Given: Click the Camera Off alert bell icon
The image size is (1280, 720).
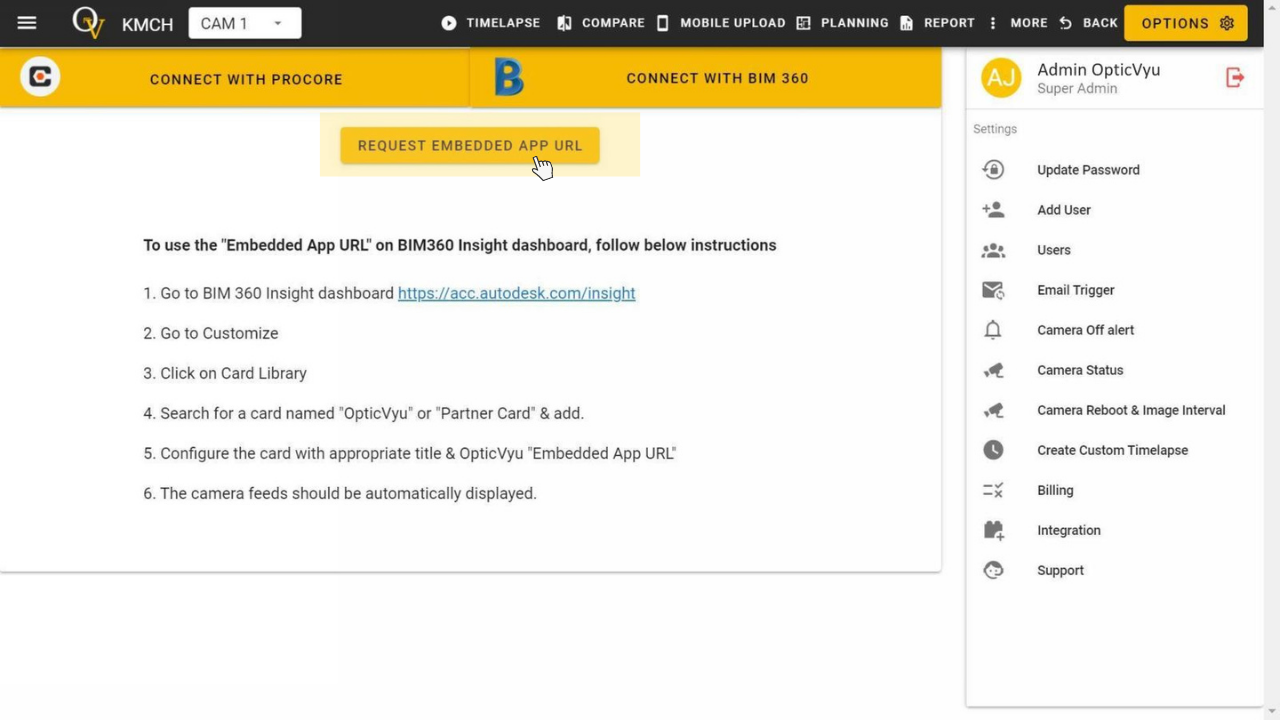Looking at the screenshot, I should (x=993, y=330).
